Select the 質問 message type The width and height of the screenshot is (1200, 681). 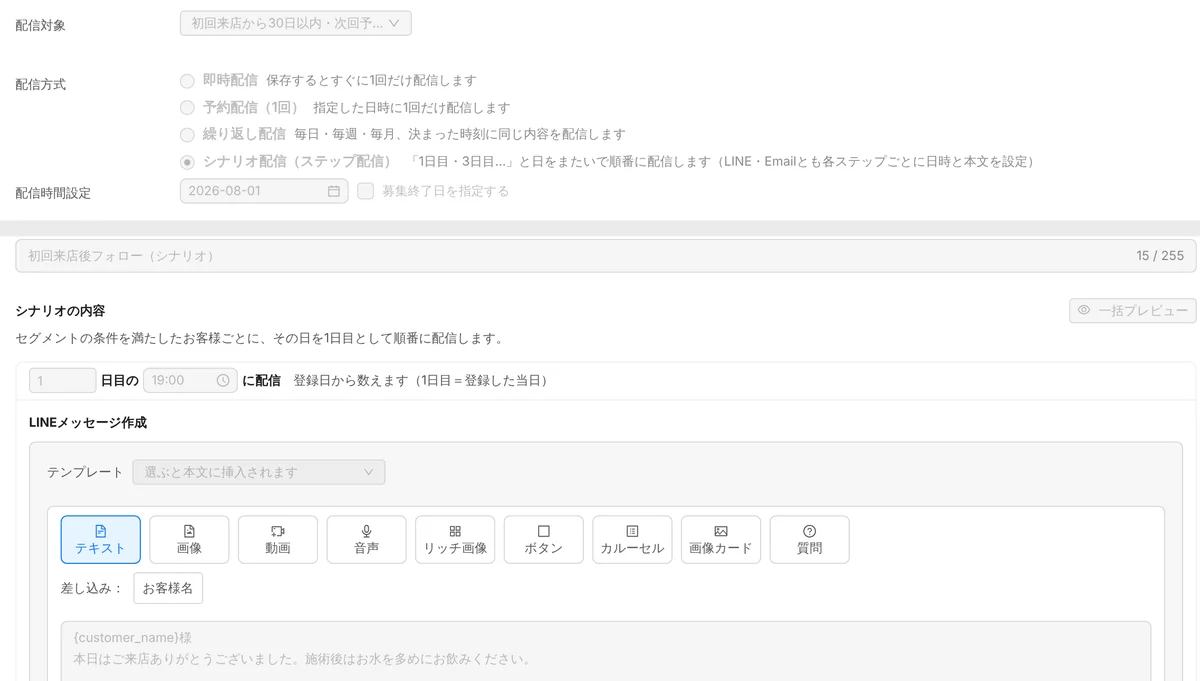[x=810, y=540]
